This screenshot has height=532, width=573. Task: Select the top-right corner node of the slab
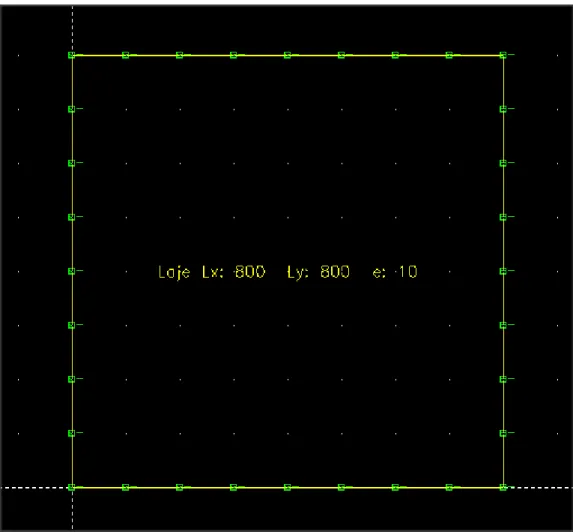(x=503, y=55)
